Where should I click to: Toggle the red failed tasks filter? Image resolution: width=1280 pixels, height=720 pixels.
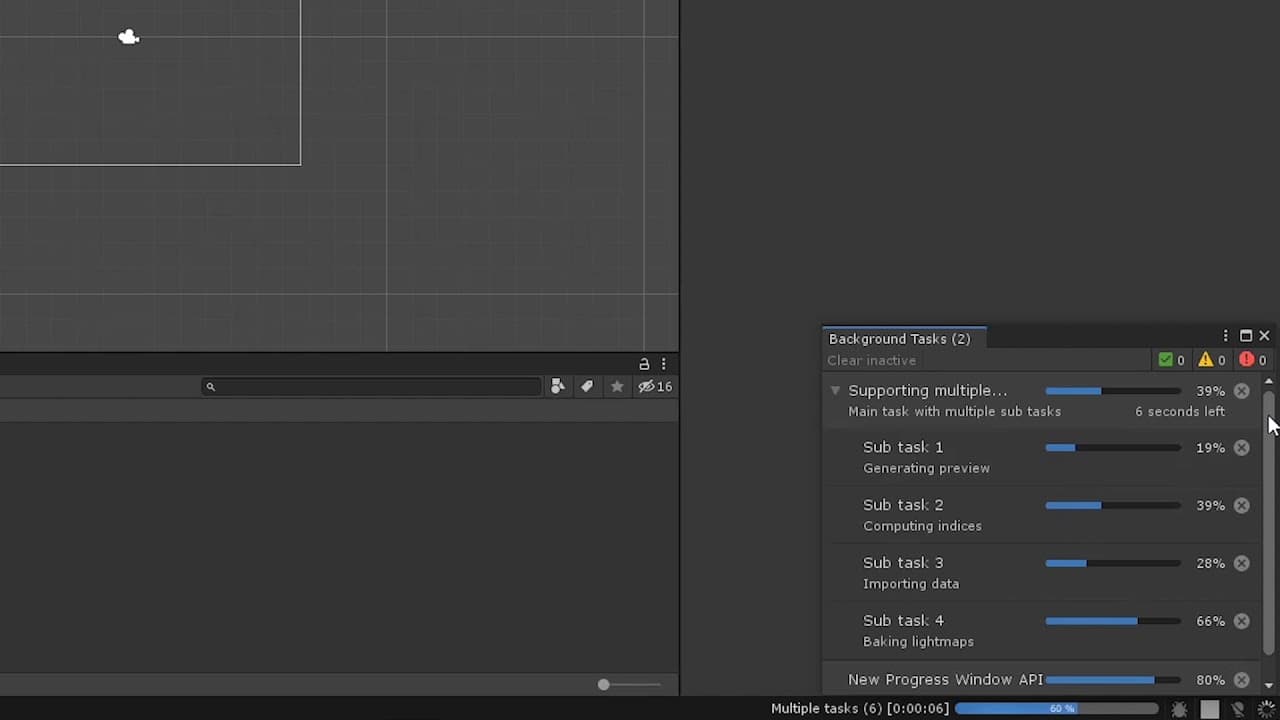tap(1253, 361)
